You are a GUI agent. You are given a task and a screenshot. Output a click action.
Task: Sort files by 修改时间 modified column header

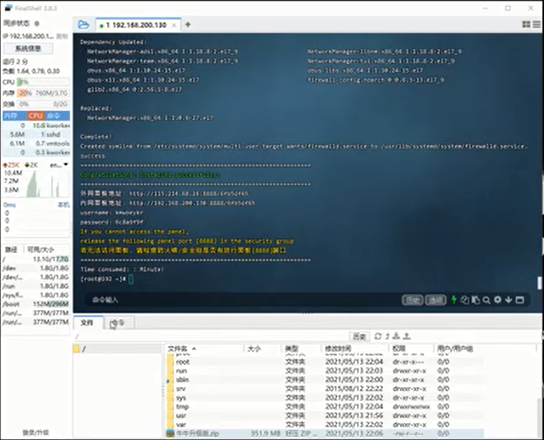355,348
